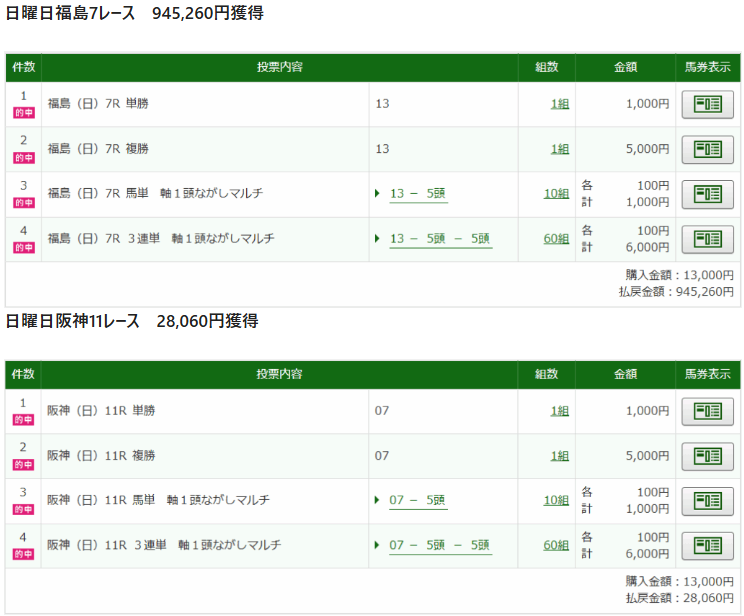Open 1組 link in Fukushima 7R 複勝 row

click(x=560, y=149)
